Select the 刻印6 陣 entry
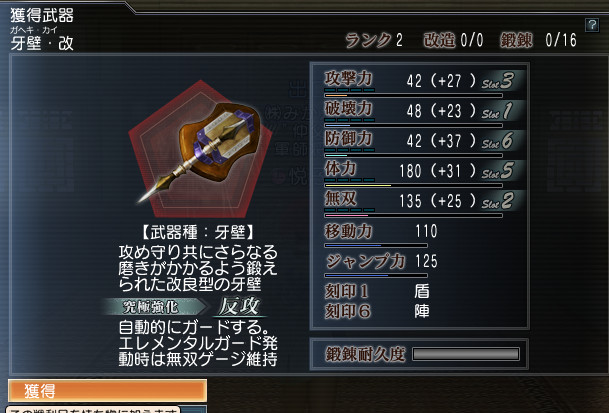Viewport: 609px width, 413px height. pyautogui.click(x=378, y=311)
